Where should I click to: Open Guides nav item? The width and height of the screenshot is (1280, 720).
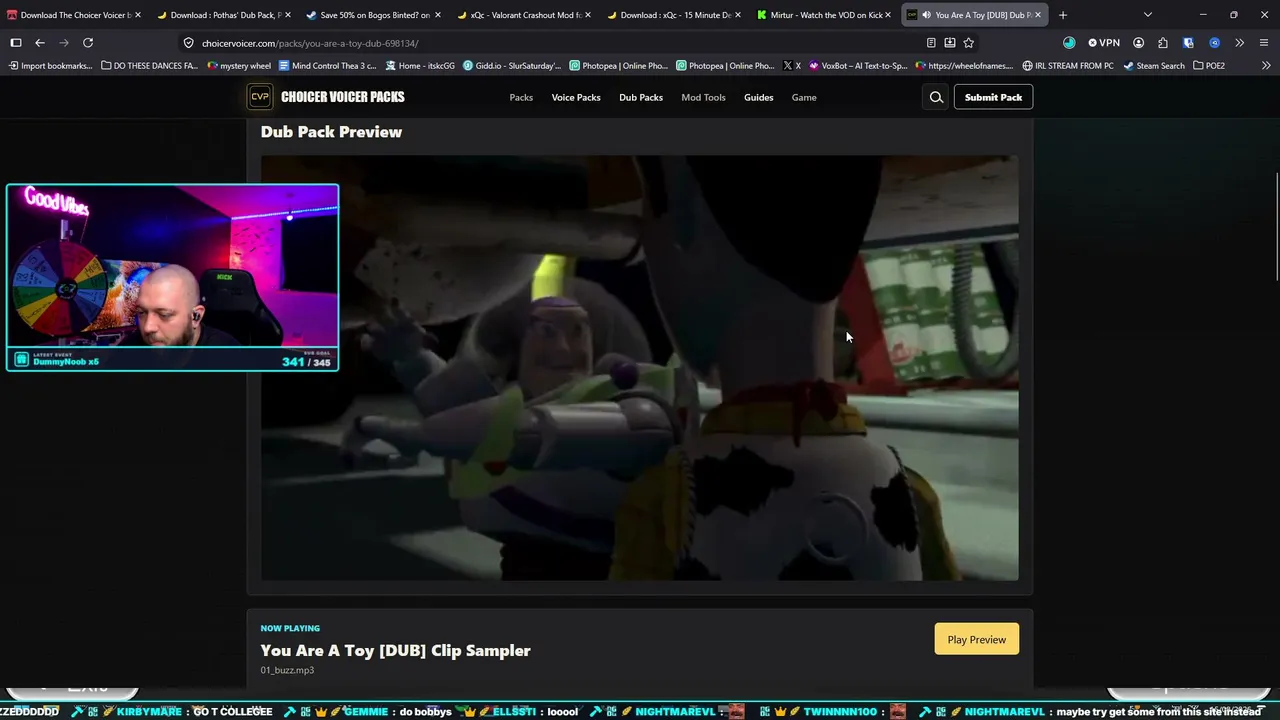[758, 97]
